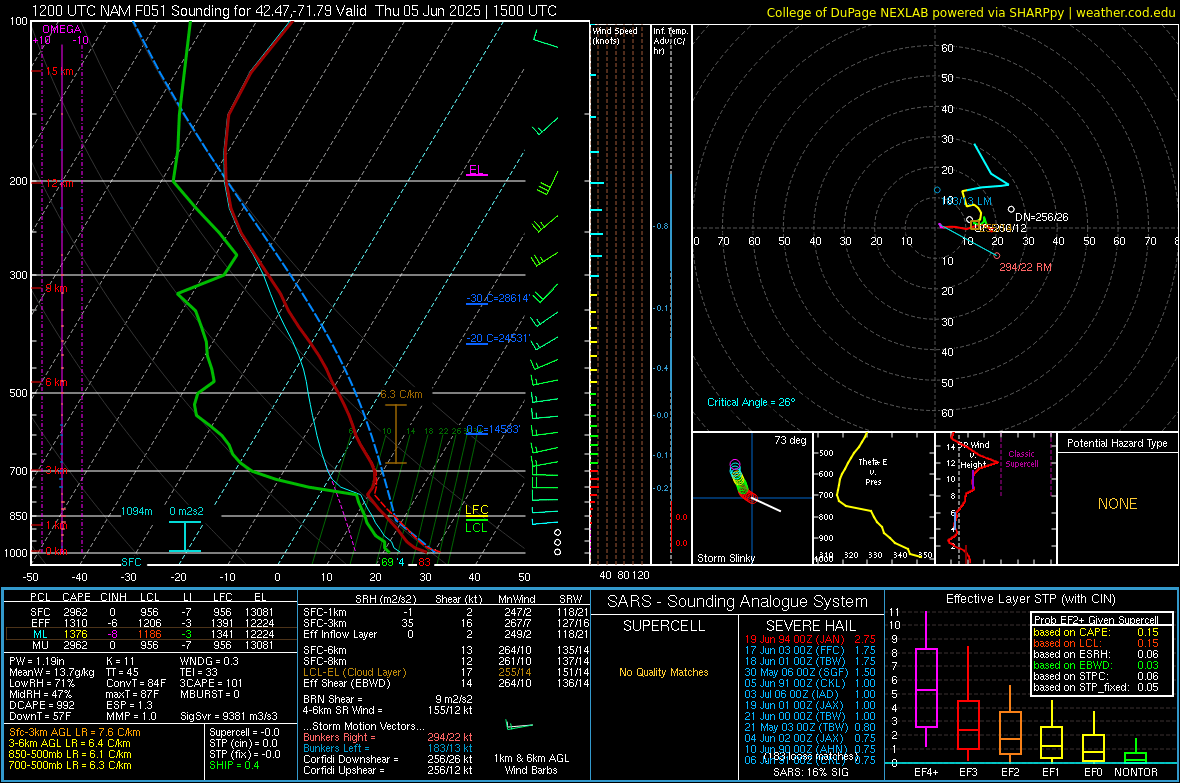
Task: Click the Bunkers Left = 183/13 kt line
Action: pos(388,748)
